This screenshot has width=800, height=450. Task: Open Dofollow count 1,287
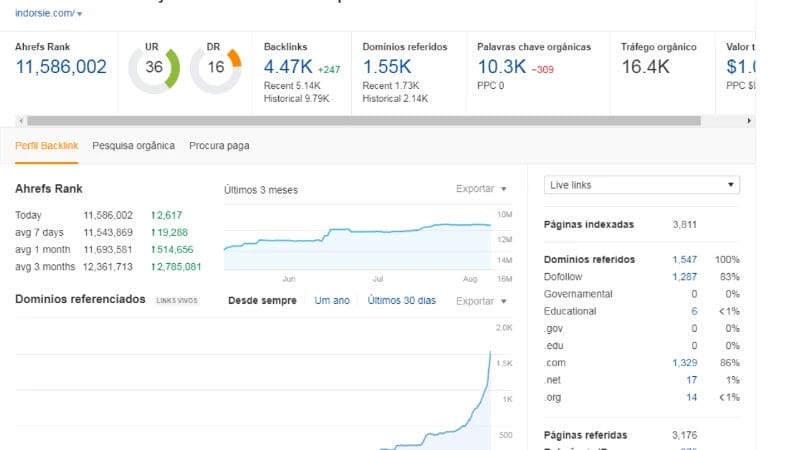pyautogui.click(x=684, y=277)
